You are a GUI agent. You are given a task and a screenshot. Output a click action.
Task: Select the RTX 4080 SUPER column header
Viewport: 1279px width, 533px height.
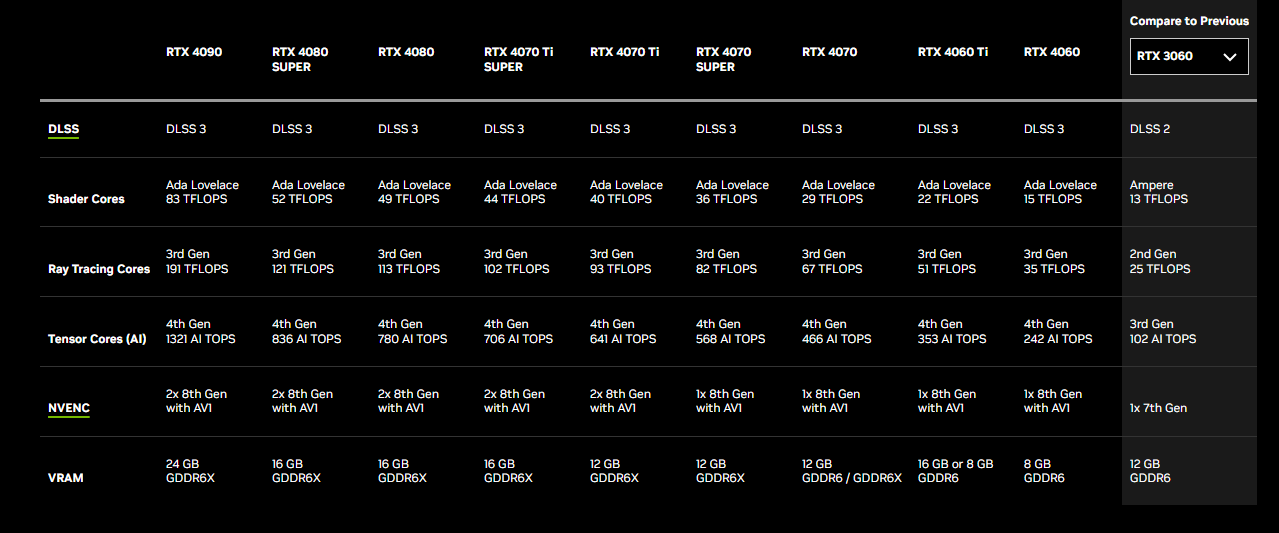pyautogui.click(x=300, y=59)
